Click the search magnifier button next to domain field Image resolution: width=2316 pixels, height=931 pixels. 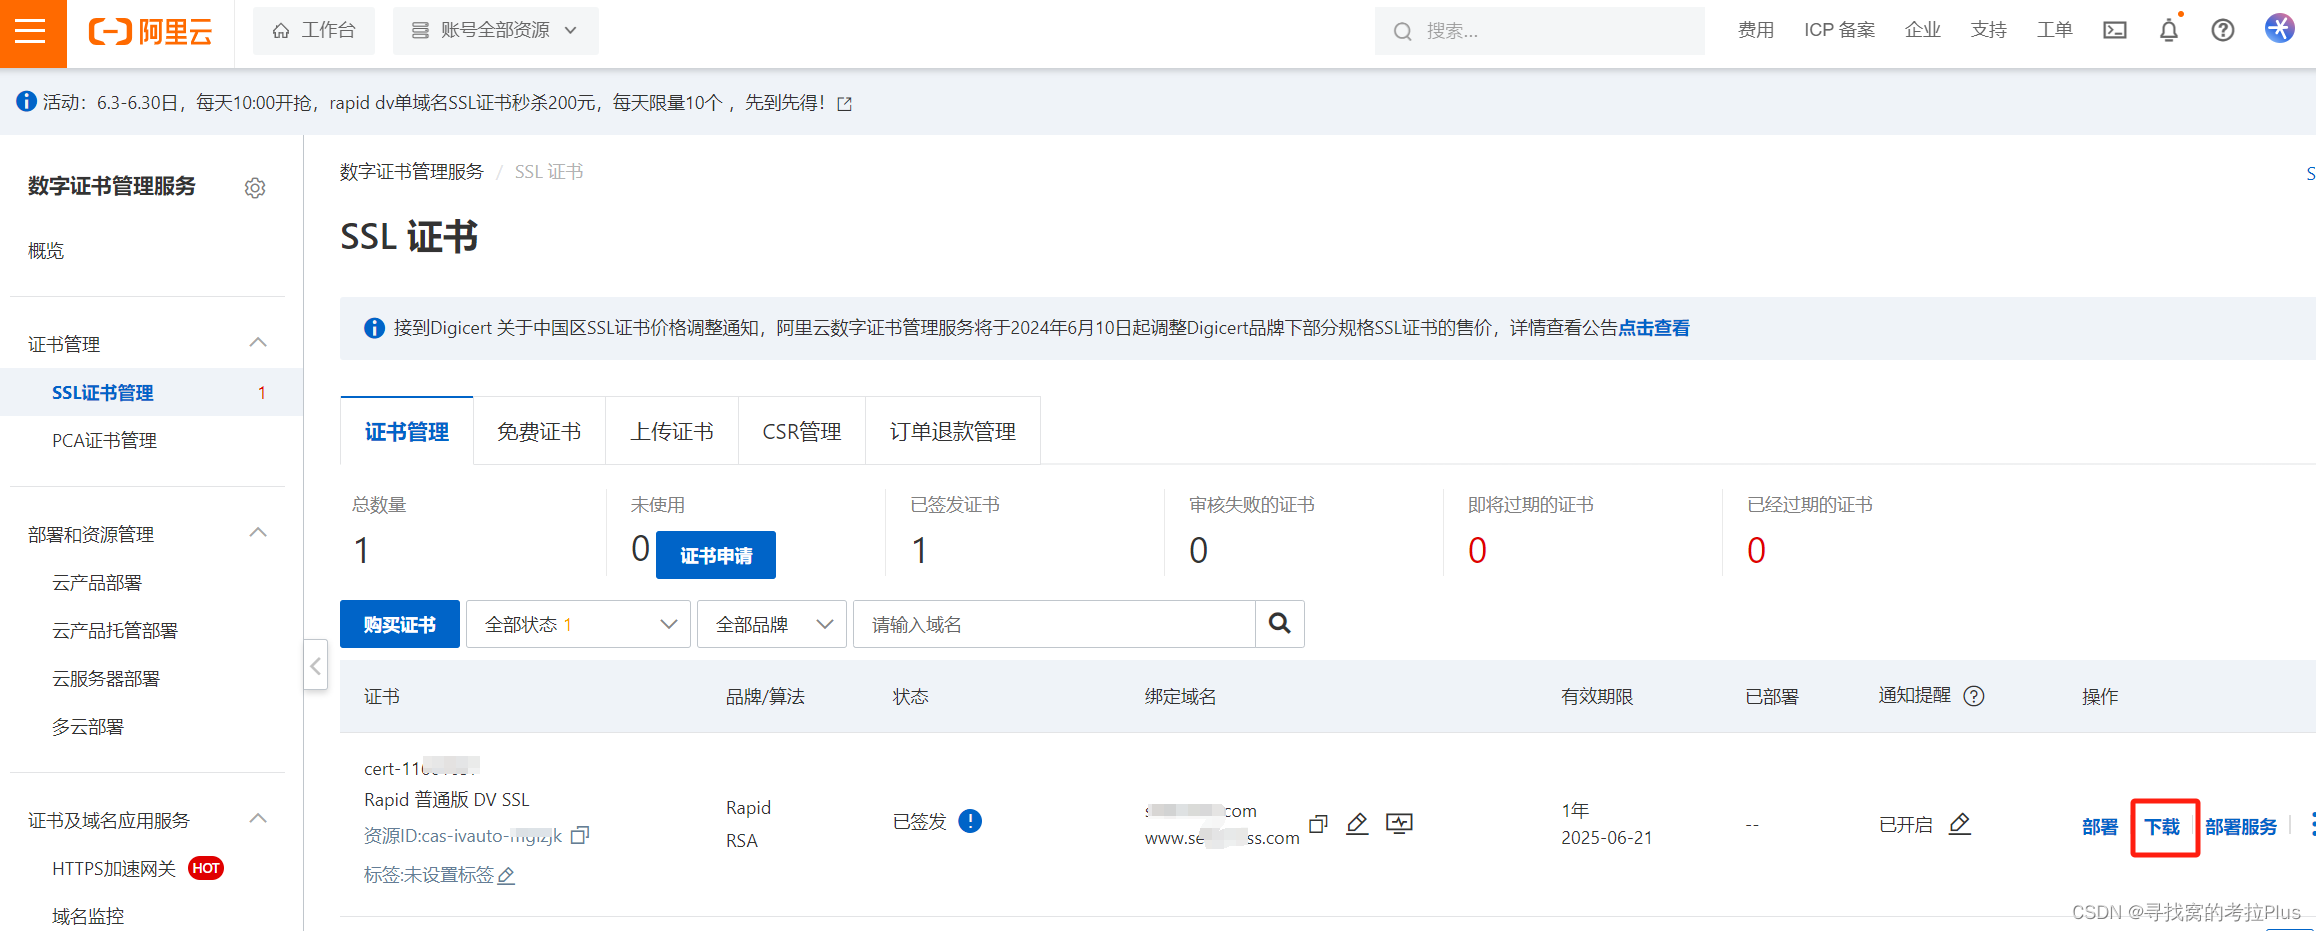click(x=1279, y=624)
